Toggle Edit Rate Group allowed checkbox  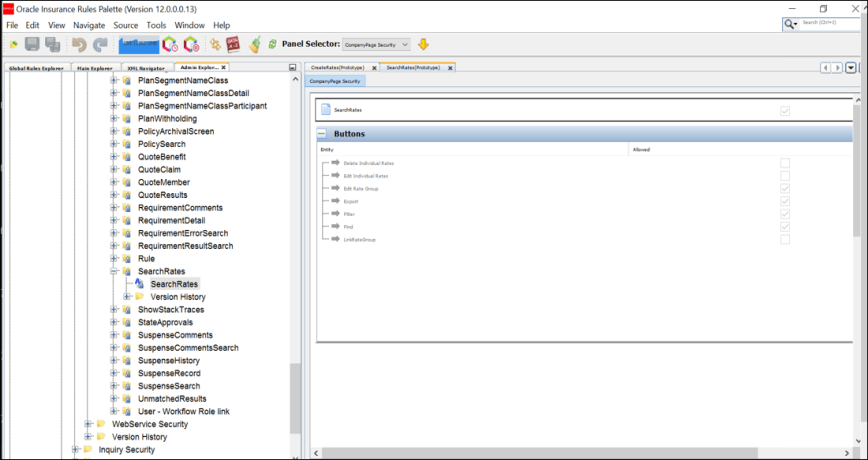coord(785,189)
